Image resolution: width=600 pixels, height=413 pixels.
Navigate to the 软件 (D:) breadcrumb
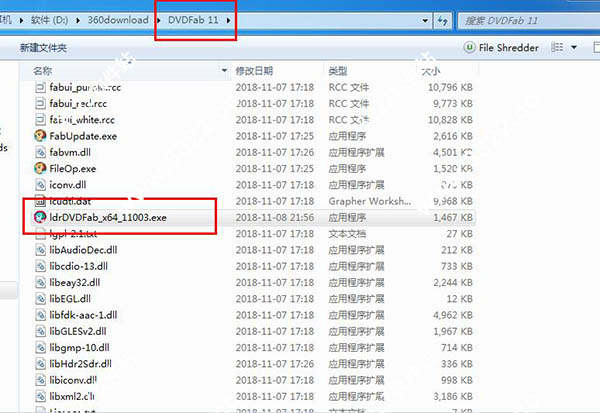point(49,20)
